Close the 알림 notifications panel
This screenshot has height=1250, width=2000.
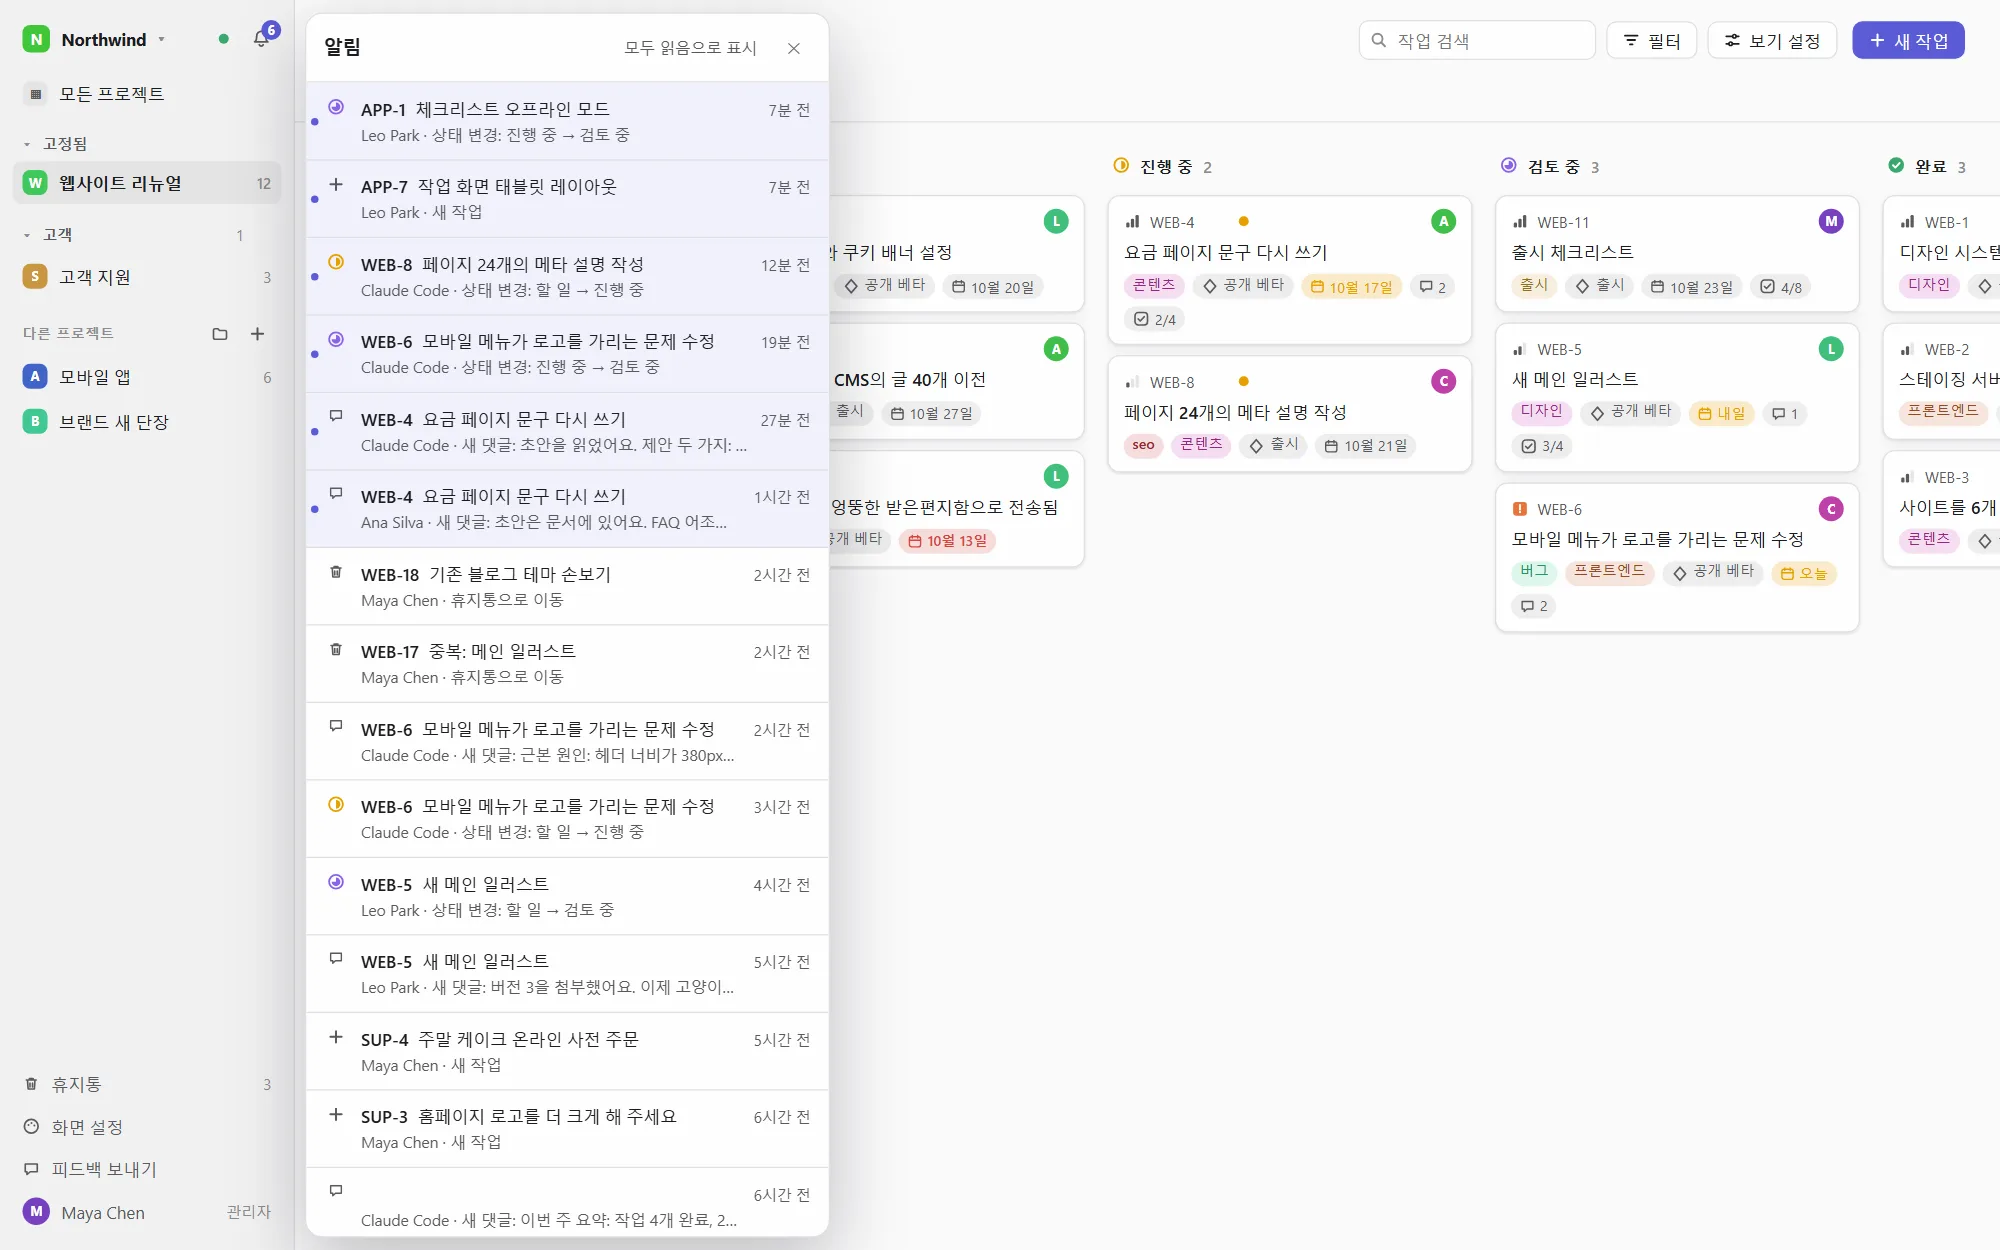[x=794, y=48]
